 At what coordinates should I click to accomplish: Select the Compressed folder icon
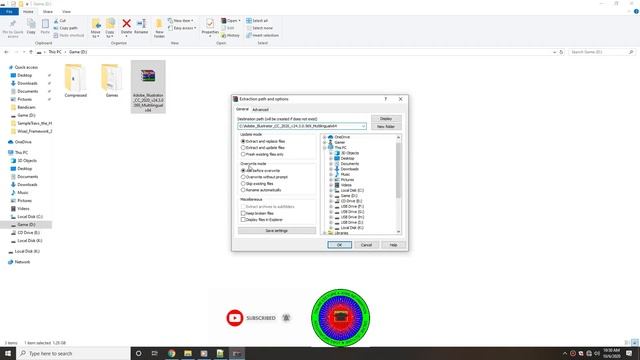pyautogui.click(x=76, y=81)
